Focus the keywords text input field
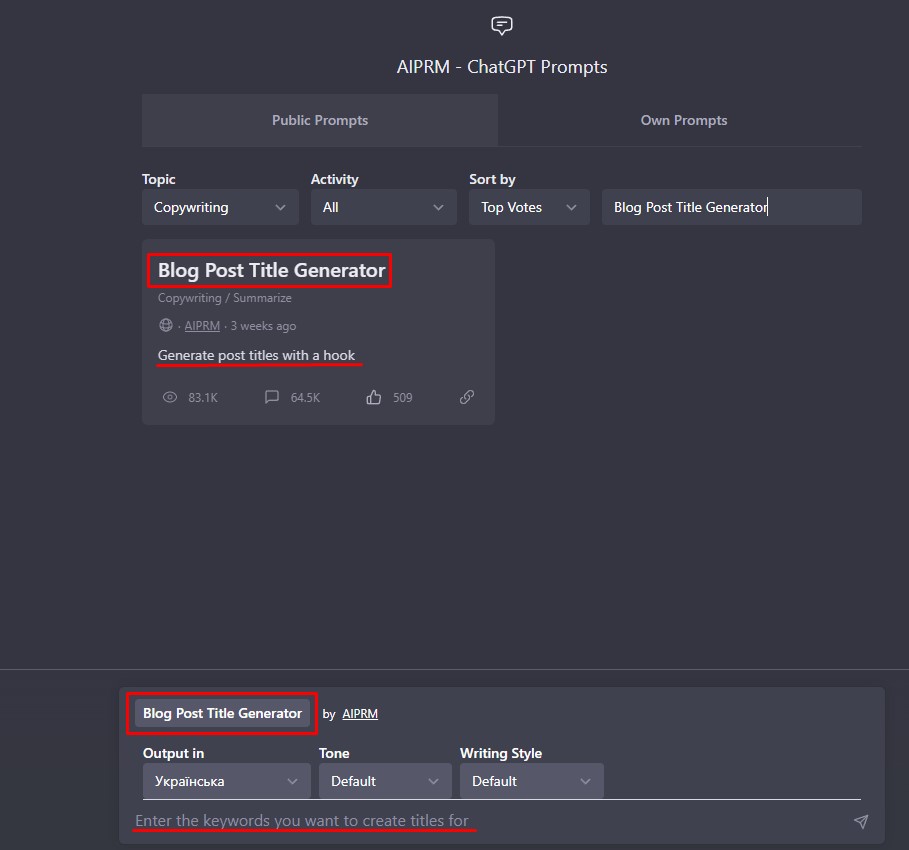 (x=490, y=821)
